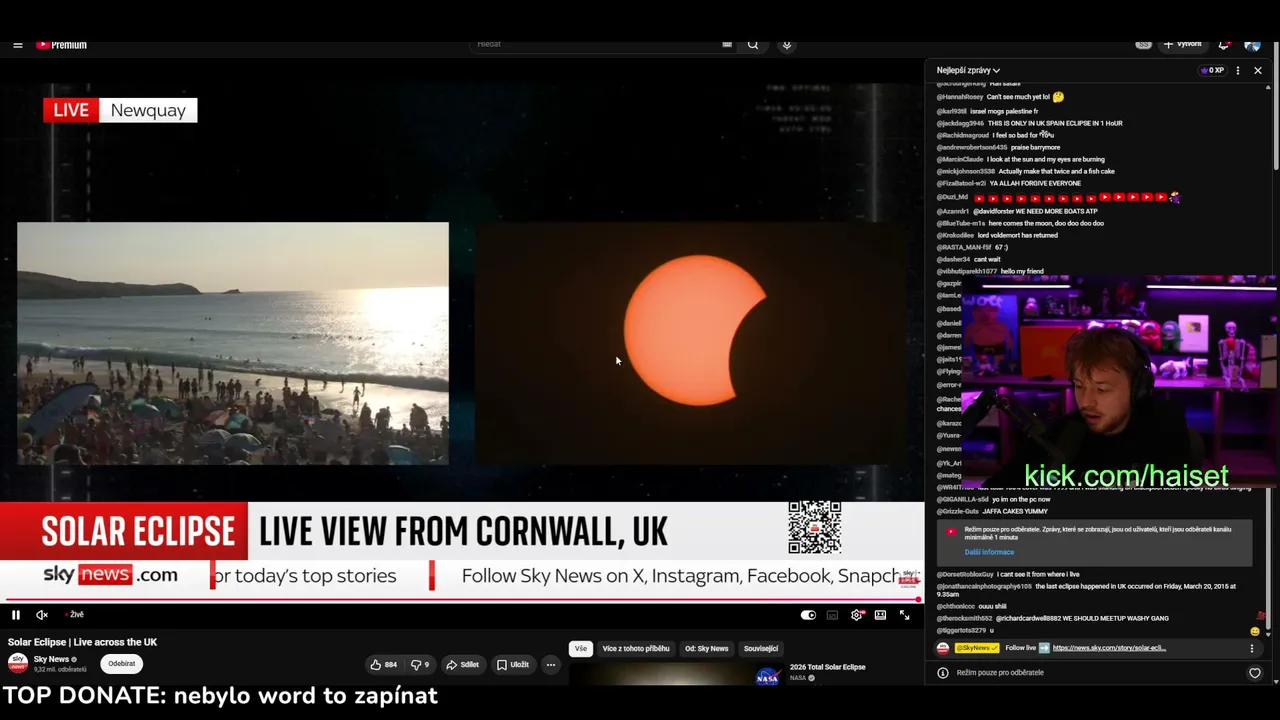Unmute the video volume

42,615
